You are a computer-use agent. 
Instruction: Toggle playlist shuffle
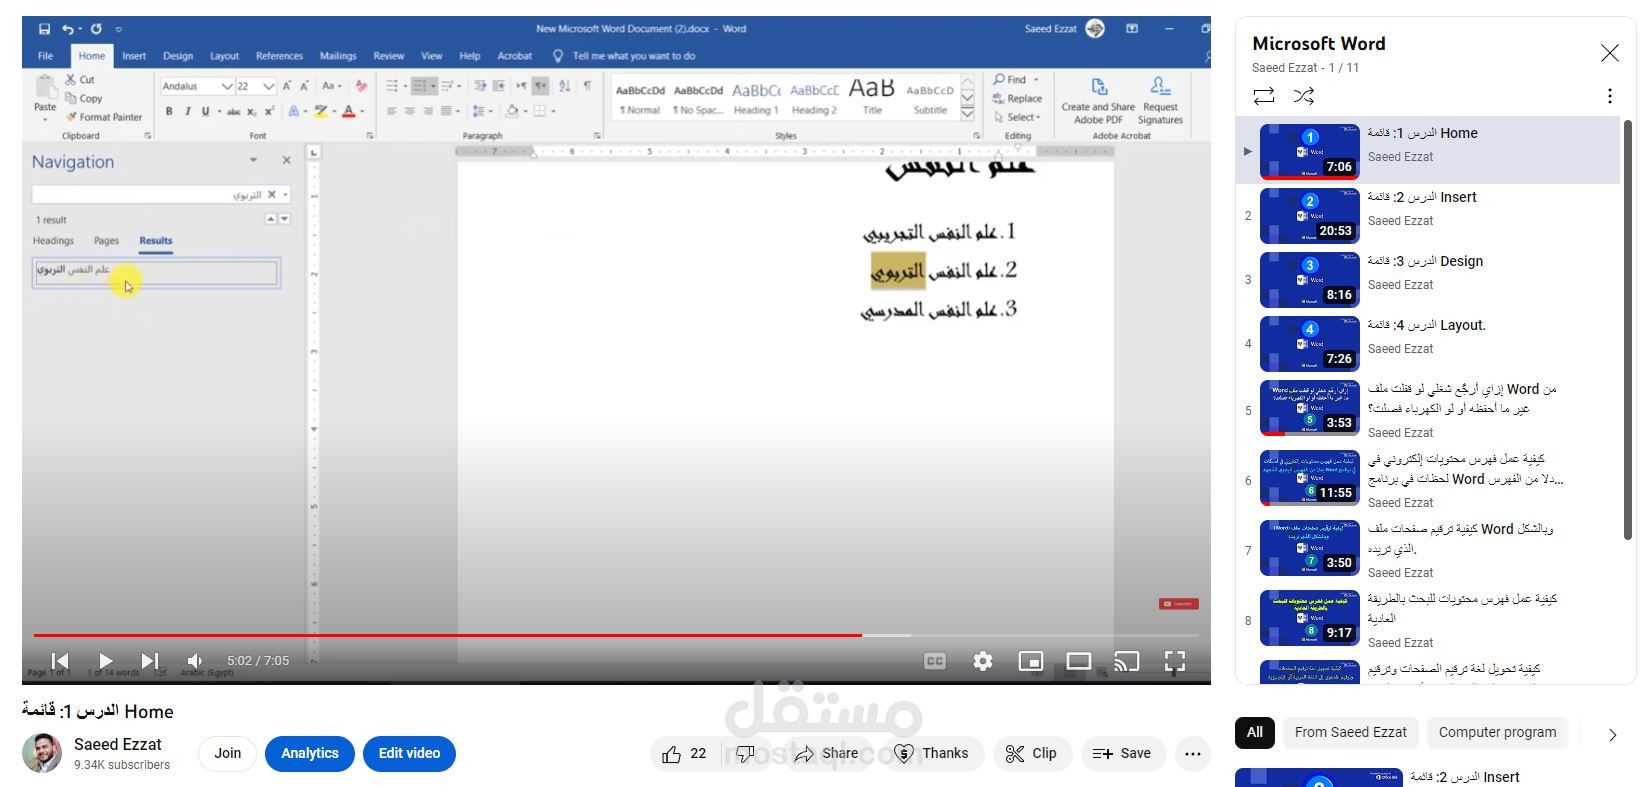1304,96
